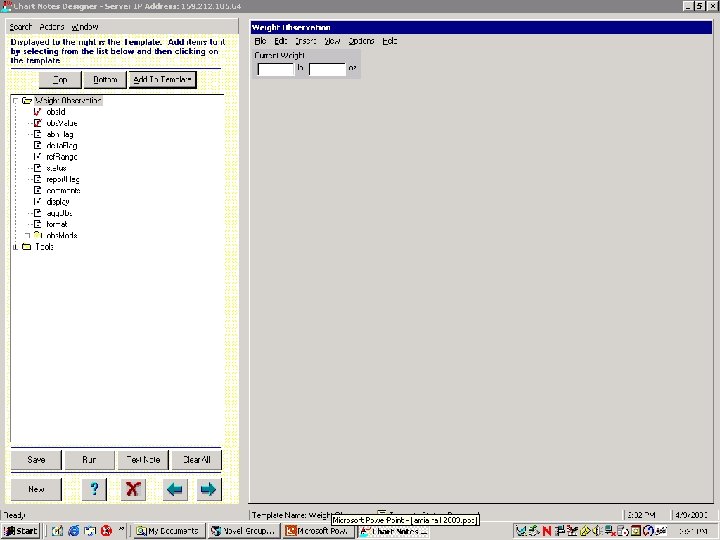This screenshot has height=540, width=720.
Task: Click the Top button
Action: 60,79
